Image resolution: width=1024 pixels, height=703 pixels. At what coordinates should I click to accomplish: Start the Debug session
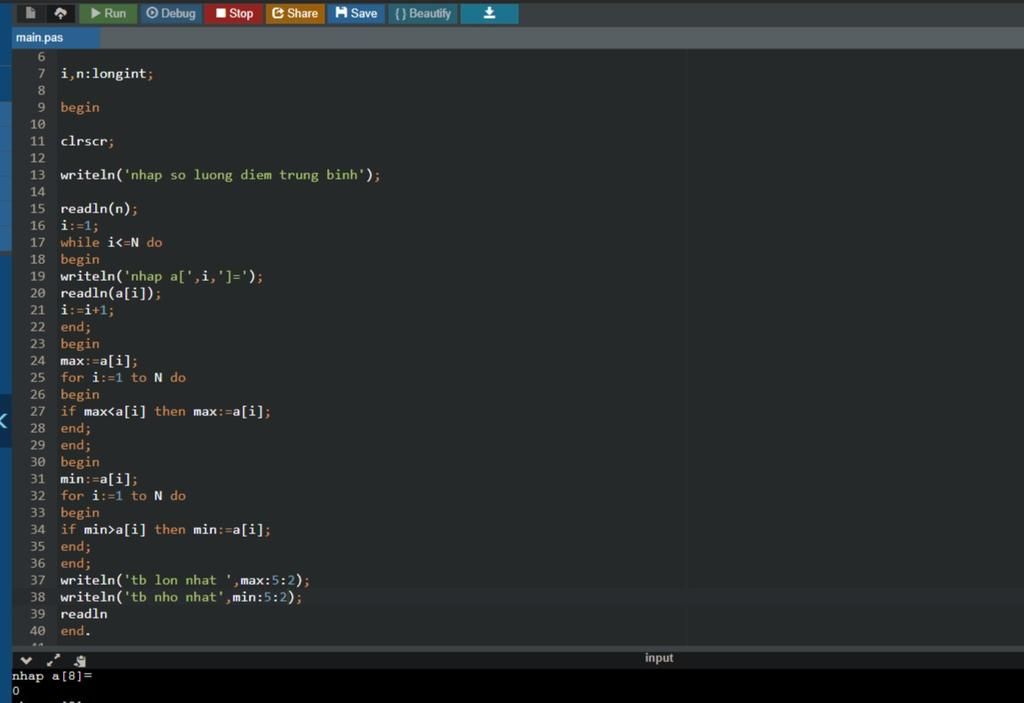click(170, 13)
